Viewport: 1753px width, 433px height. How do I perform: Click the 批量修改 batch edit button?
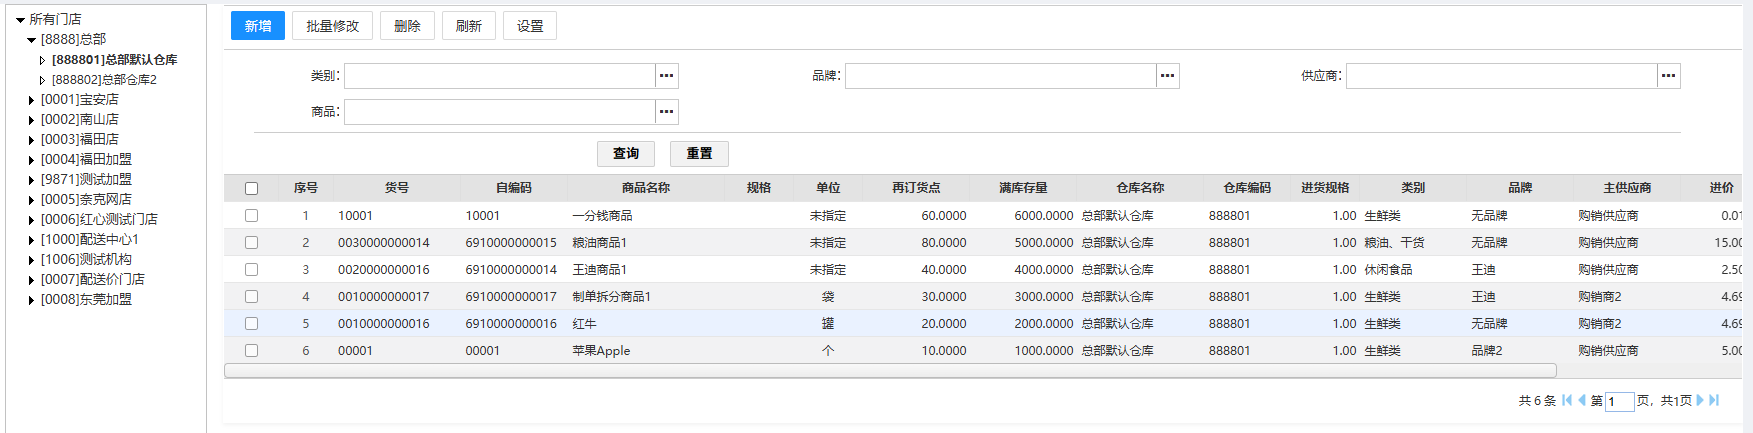[332, 26]
